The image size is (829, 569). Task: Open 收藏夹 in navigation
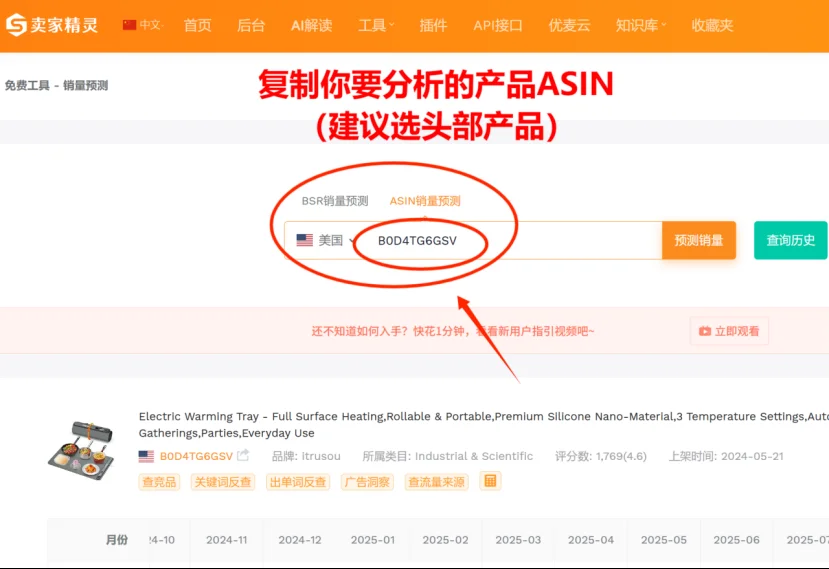tap(712, 25)
